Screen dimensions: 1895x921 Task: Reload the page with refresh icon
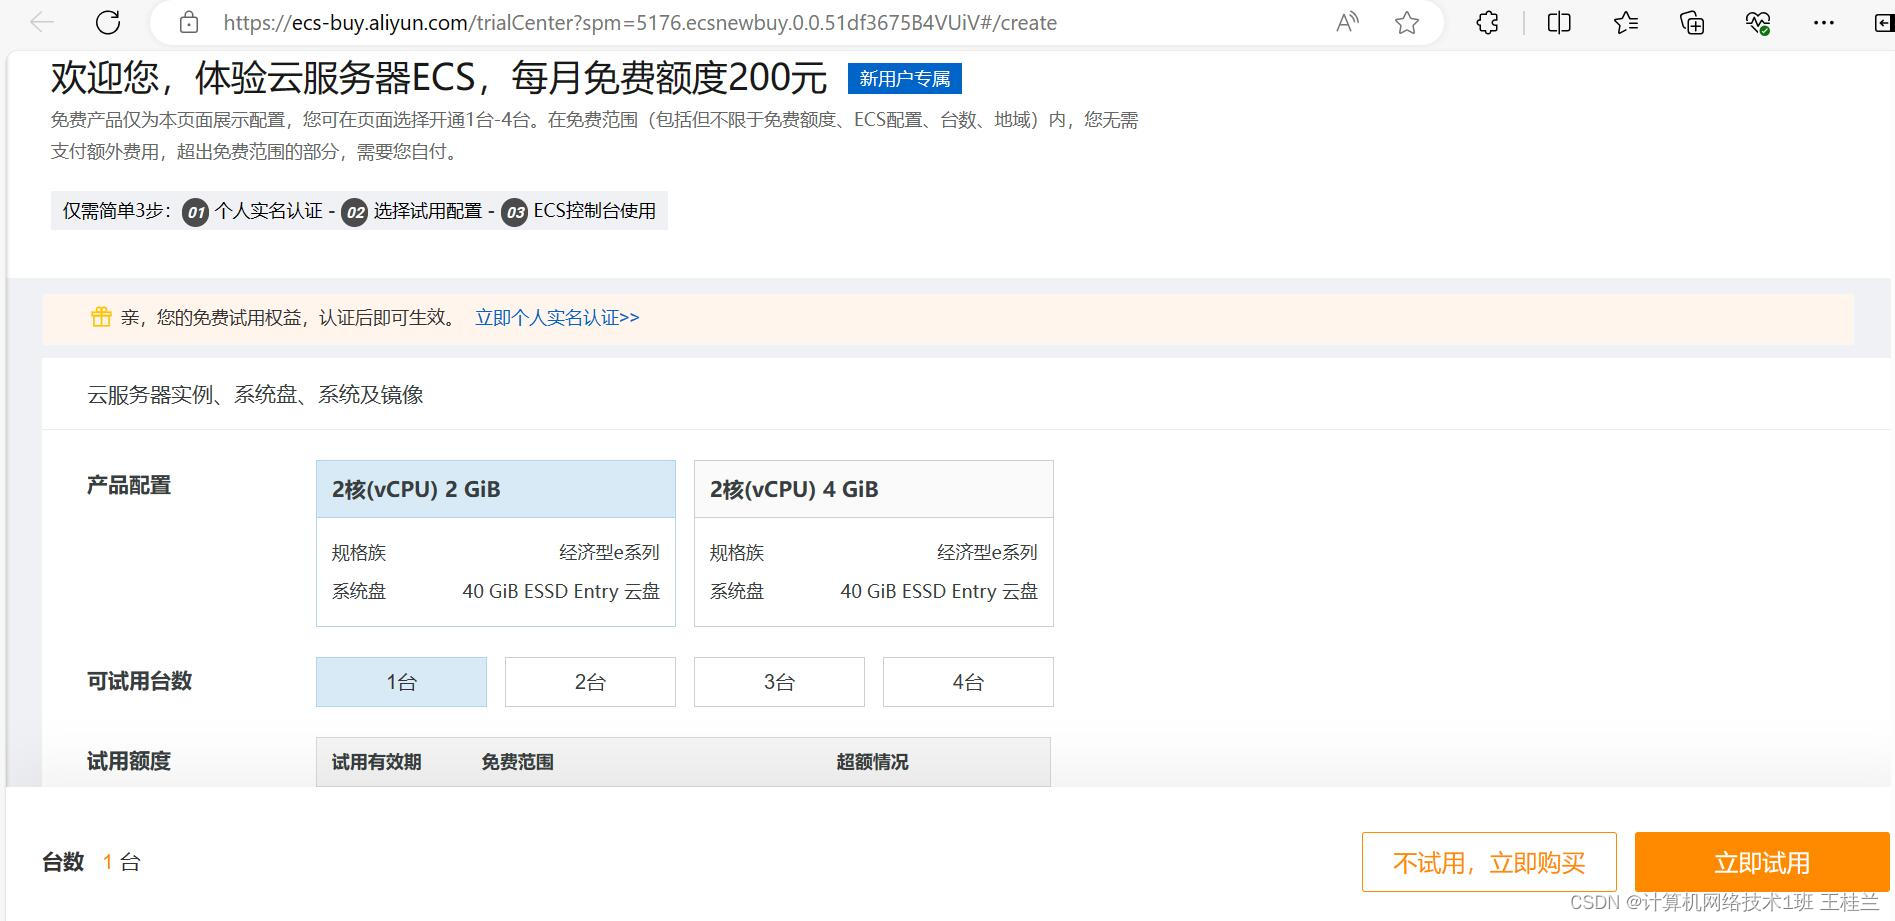[108, 22]
